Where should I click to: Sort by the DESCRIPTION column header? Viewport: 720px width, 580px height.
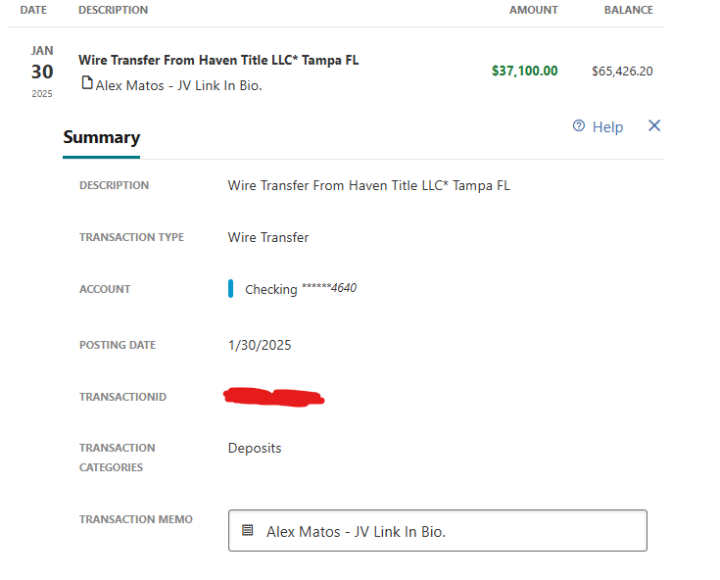click(113, 10)
